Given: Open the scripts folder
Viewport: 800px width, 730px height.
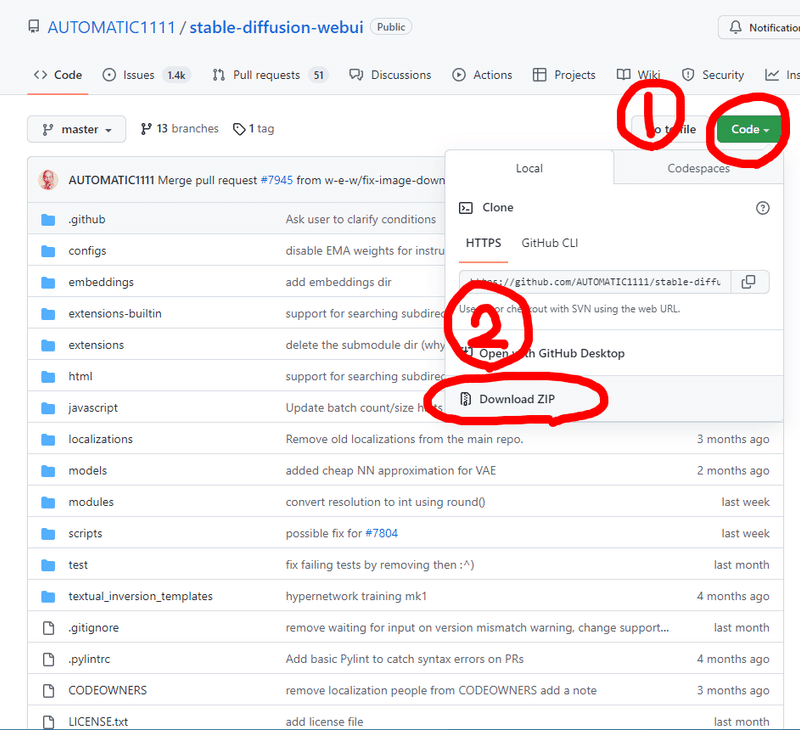Looking at the screenshot, I should point(85,533).
